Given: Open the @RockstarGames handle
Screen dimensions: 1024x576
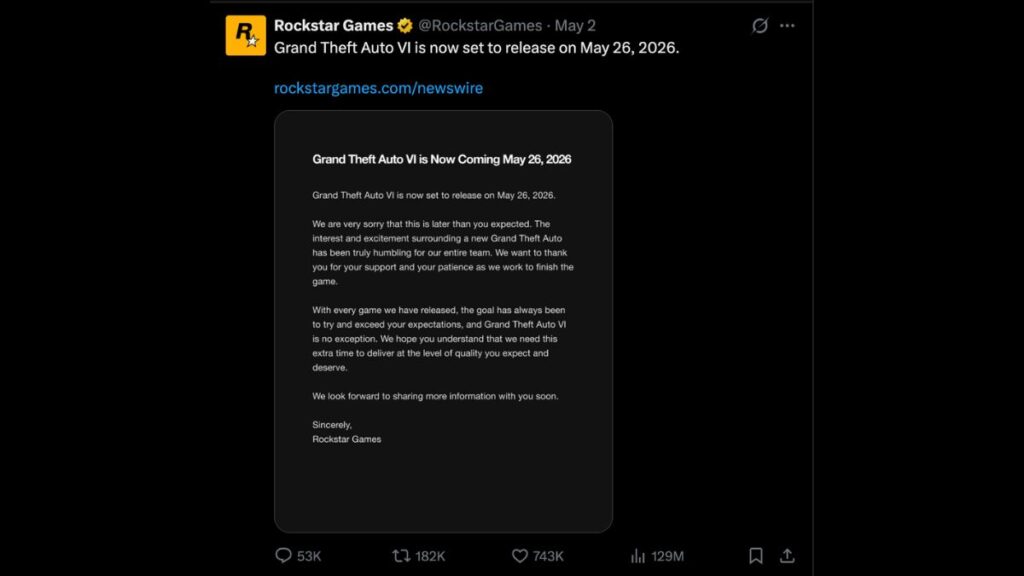Looking at the screenshot, I should [478, 26].
